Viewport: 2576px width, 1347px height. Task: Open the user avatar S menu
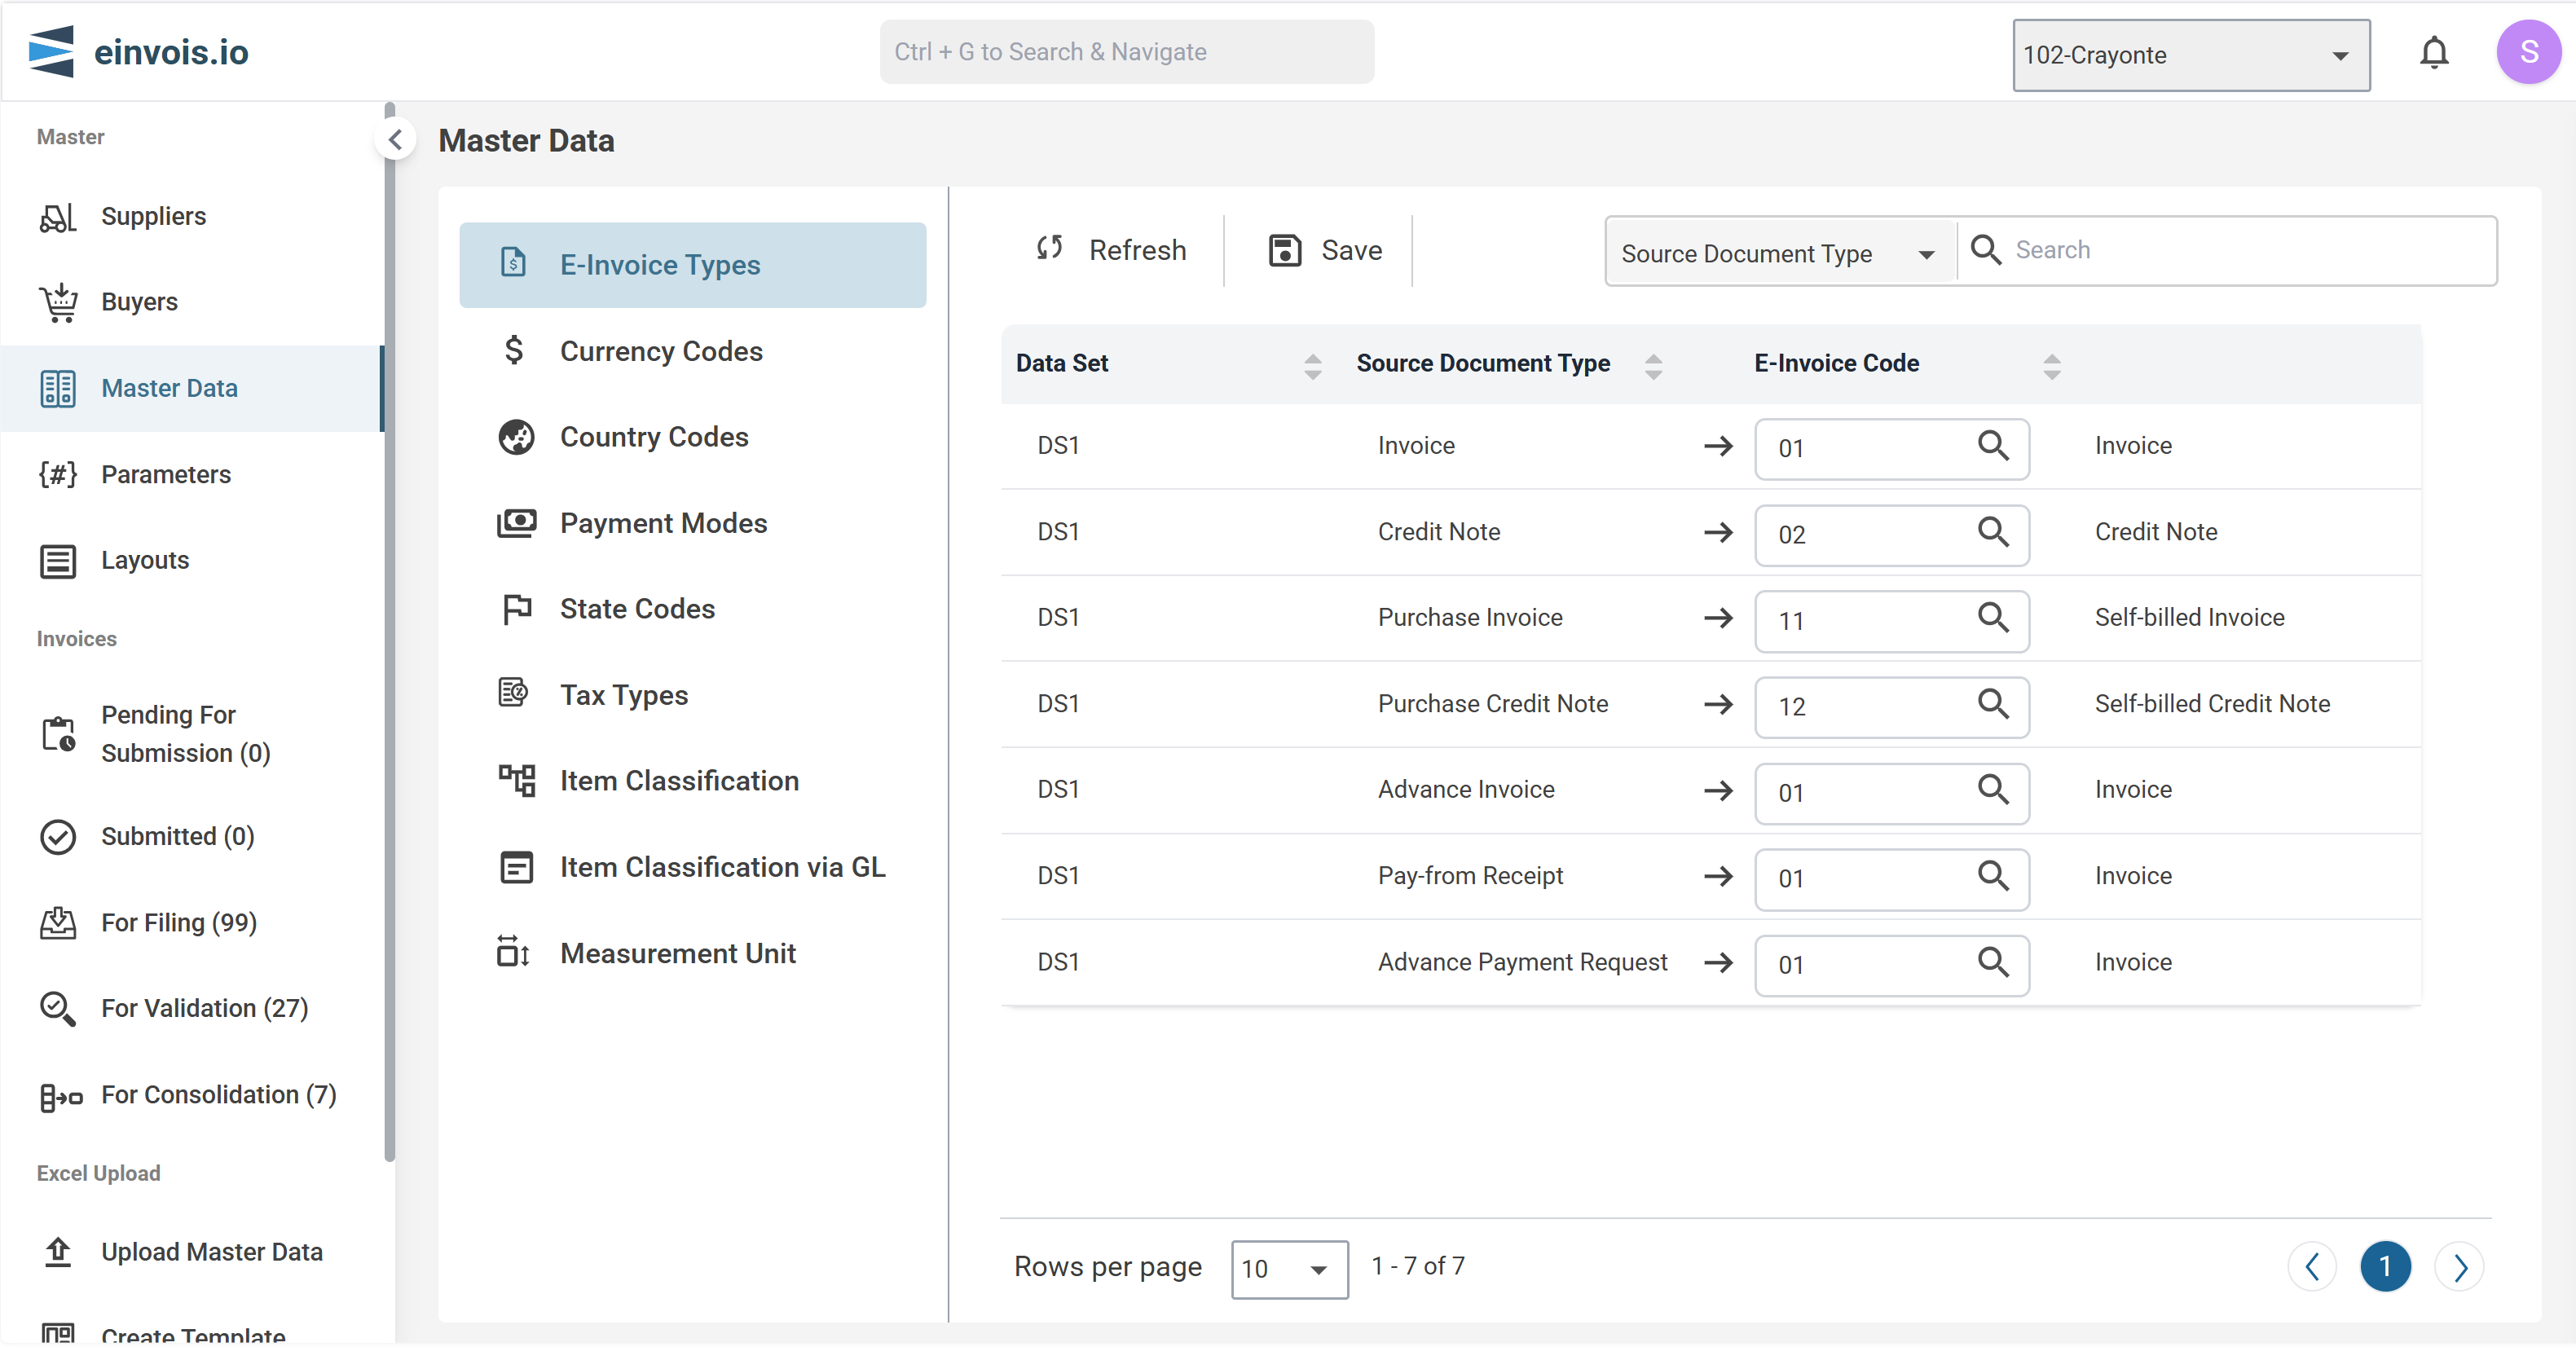click(2527, 53)
